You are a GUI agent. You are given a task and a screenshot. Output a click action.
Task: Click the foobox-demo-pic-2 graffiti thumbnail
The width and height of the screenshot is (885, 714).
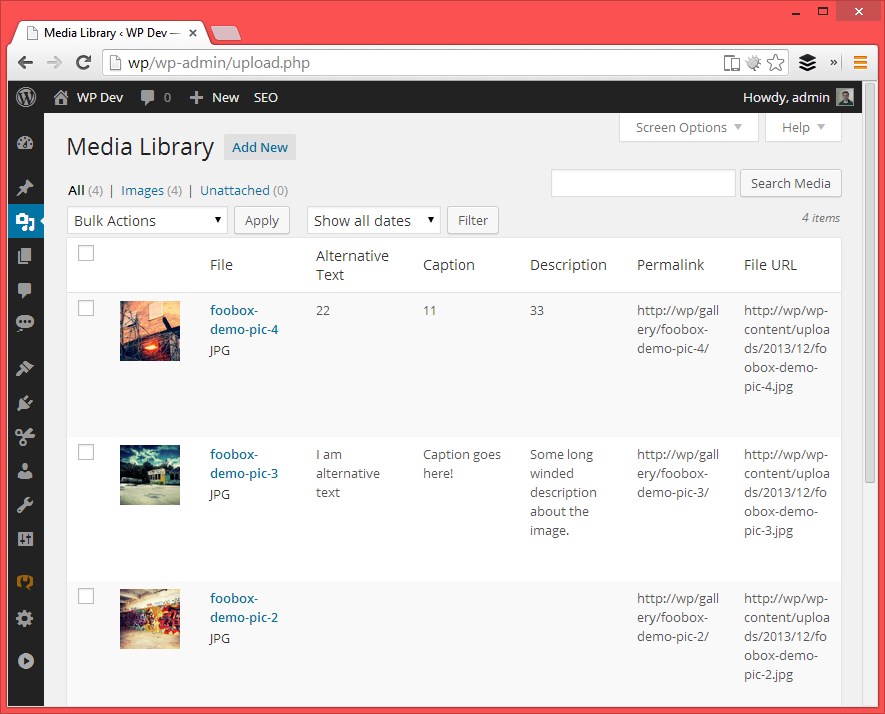tap(150, 619)
